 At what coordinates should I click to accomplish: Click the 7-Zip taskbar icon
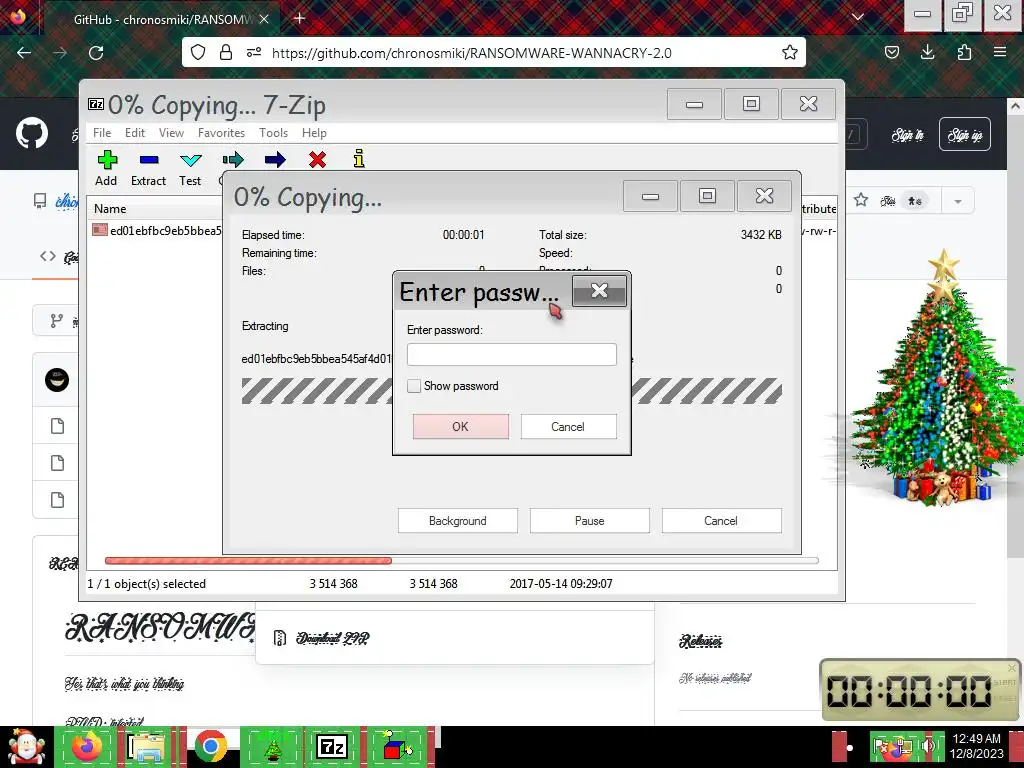(x=332, y=747)
